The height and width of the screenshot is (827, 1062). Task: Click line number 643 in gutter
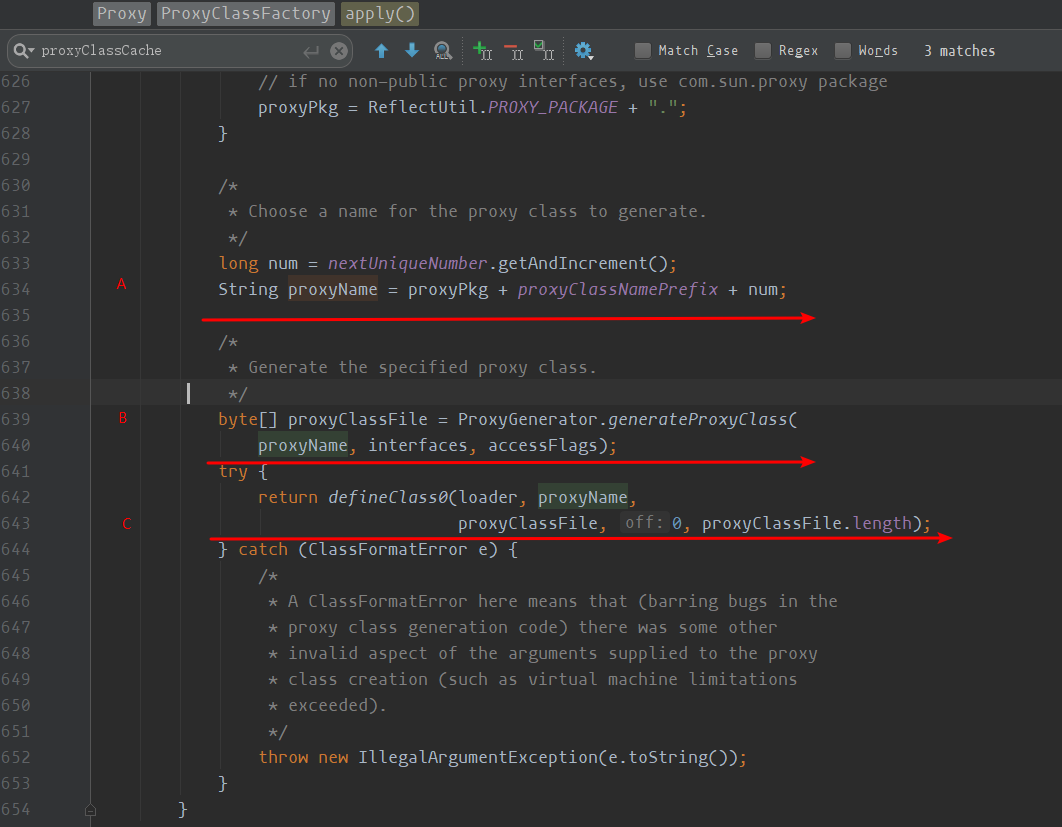(x=16, y=524)
